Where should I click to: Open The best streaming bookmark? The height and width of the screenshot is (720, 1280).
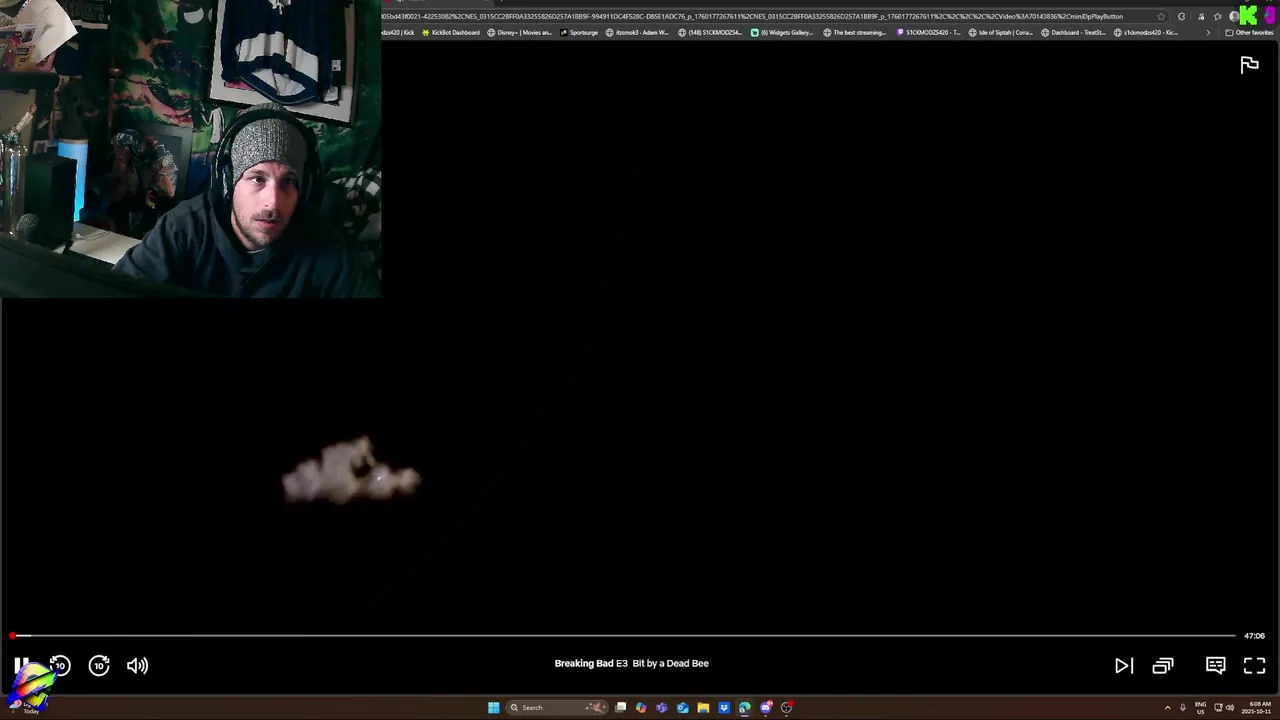click(x=855, y=32)
